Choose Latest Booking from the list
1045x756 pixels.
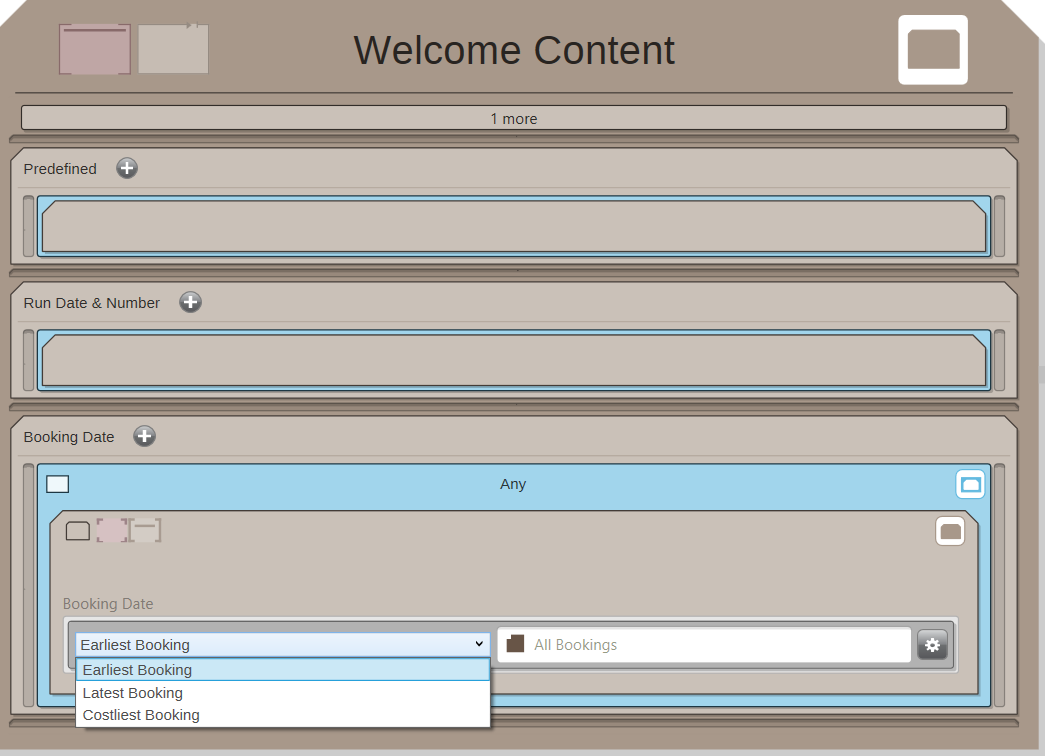pos(283,693)
